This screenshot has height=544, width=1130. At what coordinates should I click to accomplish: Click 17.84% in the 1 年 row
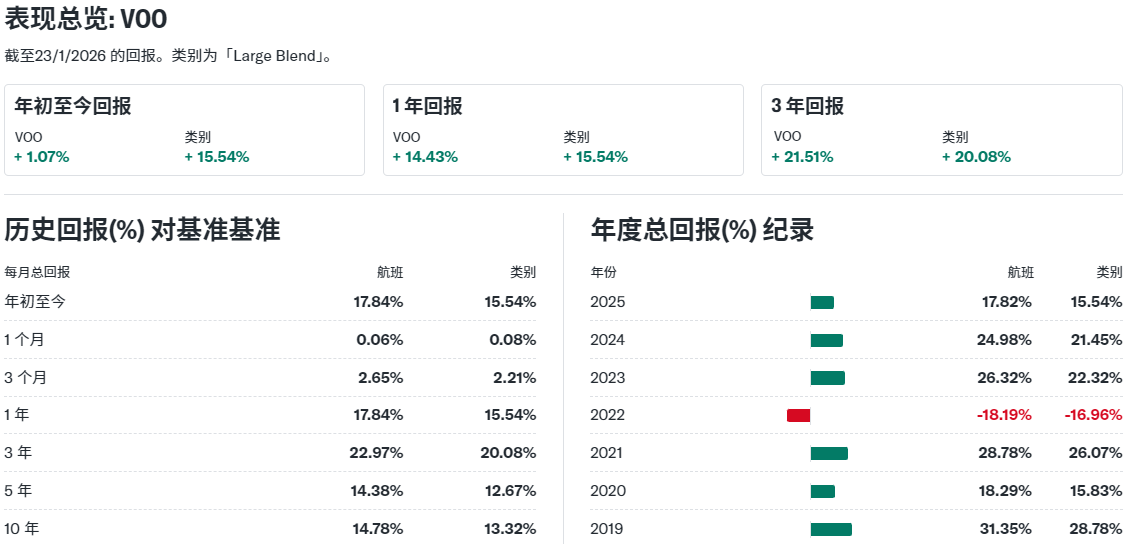coord(378,415)
